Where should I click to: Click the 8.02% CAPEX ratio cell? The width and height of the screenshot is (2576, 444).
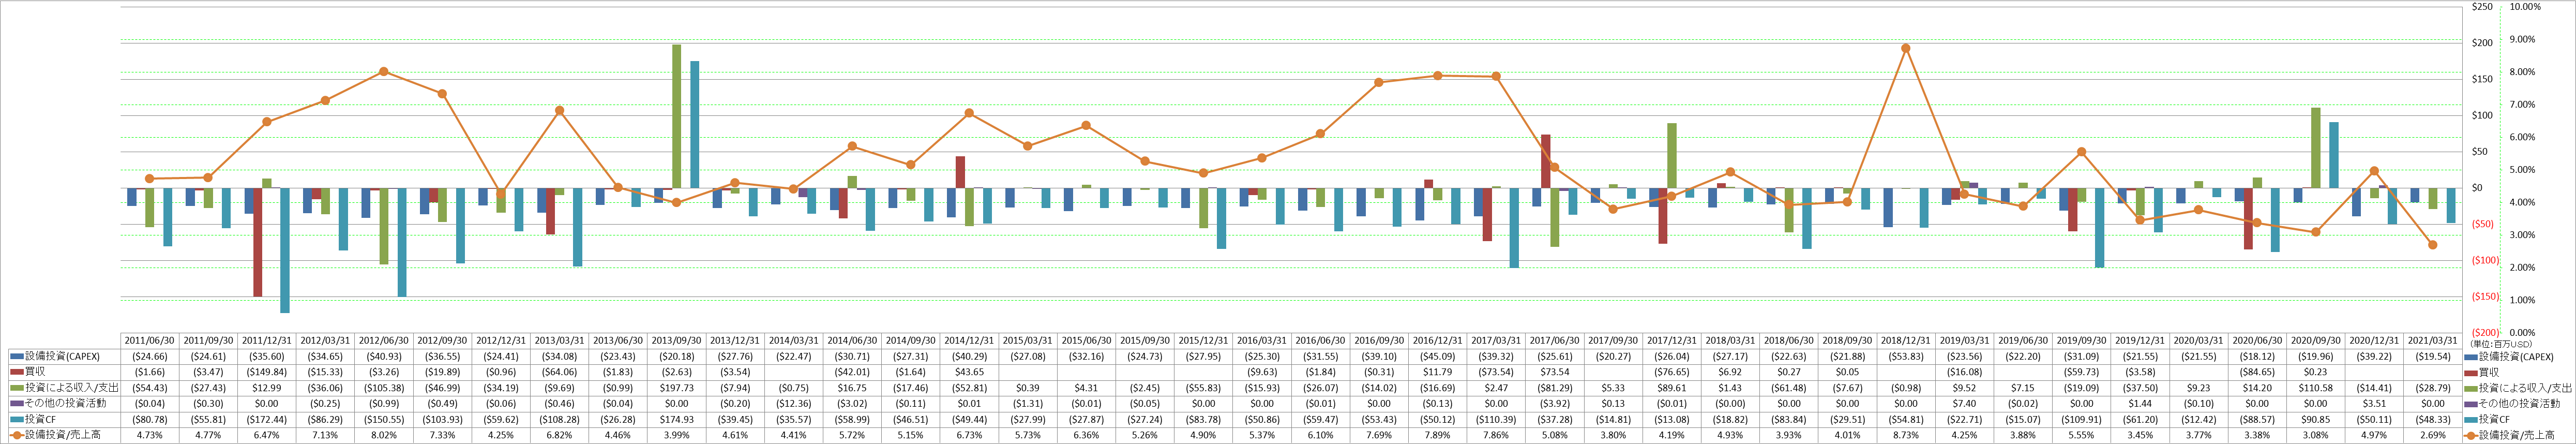click(x=384, y=435)
